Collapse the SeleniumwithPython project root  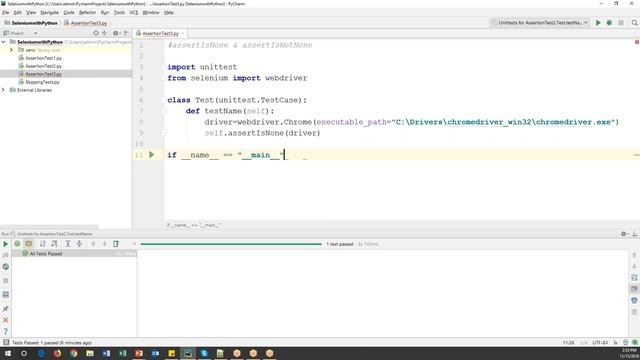coord(4,42)
